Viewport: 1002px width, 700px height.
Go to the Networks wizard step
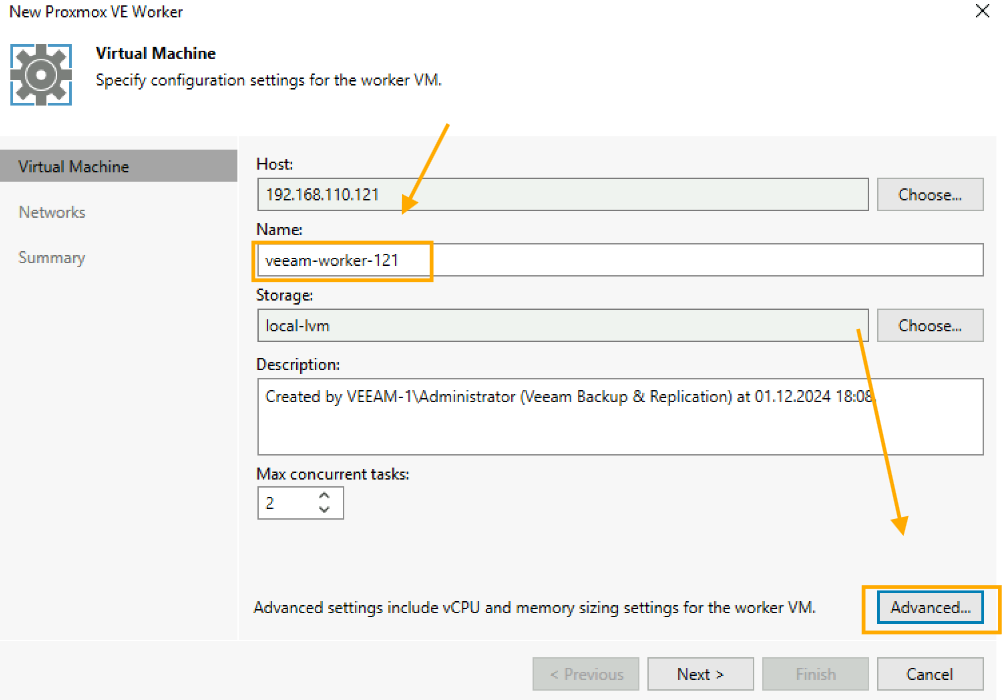pyautogui.click(x=52, y=212)
